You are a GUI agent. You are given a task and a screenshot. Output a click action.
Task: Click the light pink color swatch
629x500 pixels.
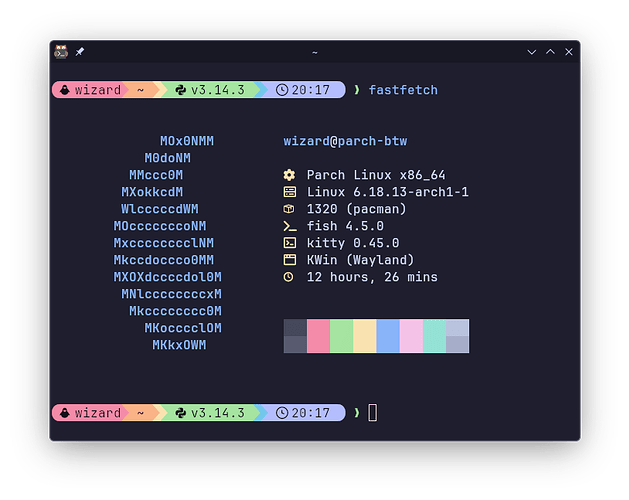[412, 336]
